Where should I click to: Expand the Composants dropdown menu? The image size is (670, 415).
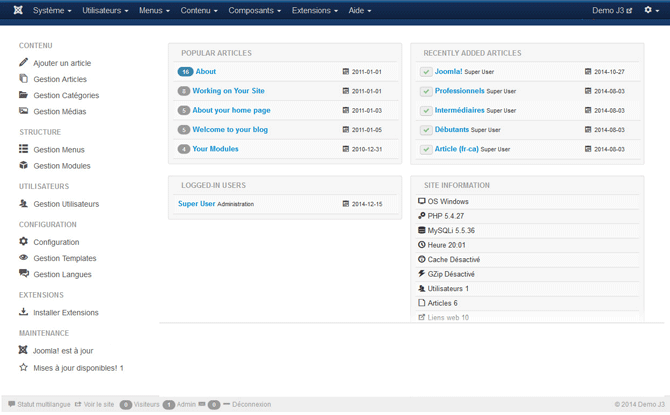tap(254, 11)
